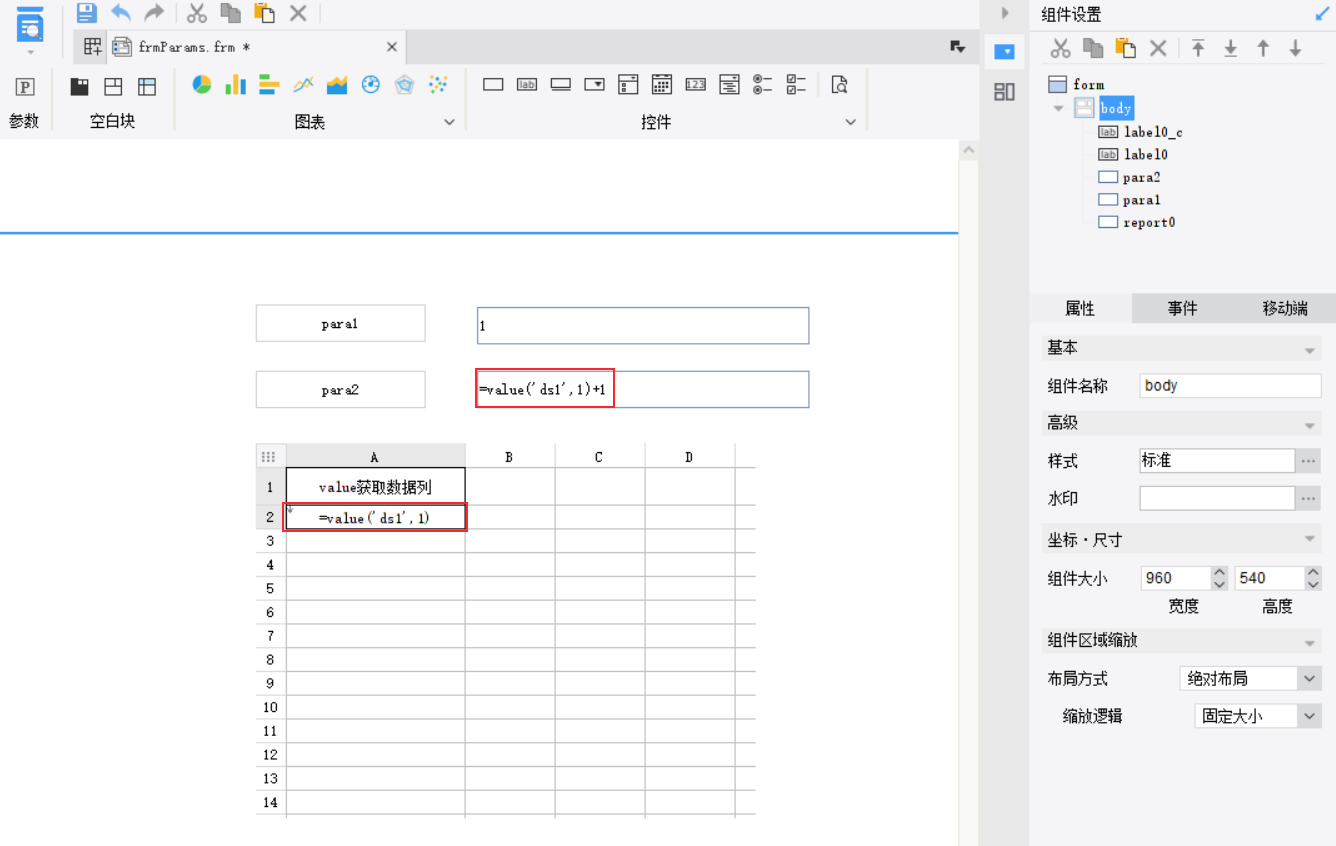Screen dimensions: 1336x846
Task: Expand the 控件 widget gallery
Action: 851,122
